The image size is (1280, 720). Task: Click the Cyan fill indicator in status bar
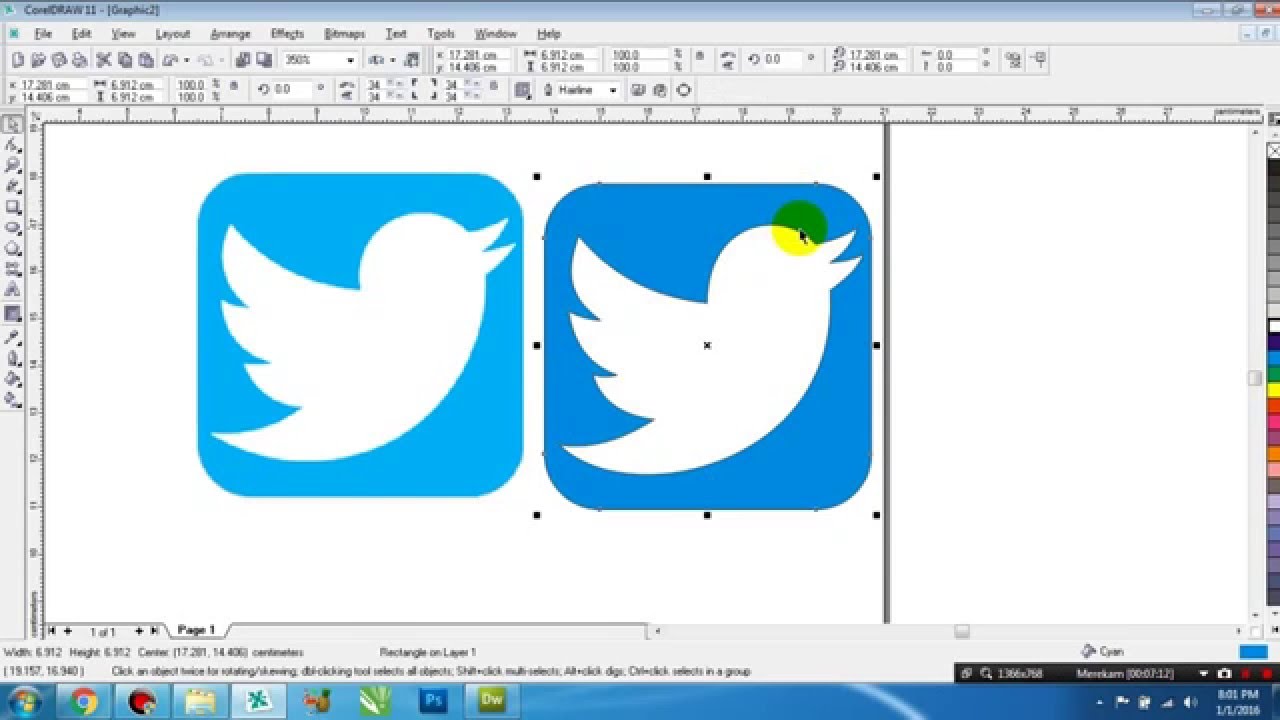1253,652
